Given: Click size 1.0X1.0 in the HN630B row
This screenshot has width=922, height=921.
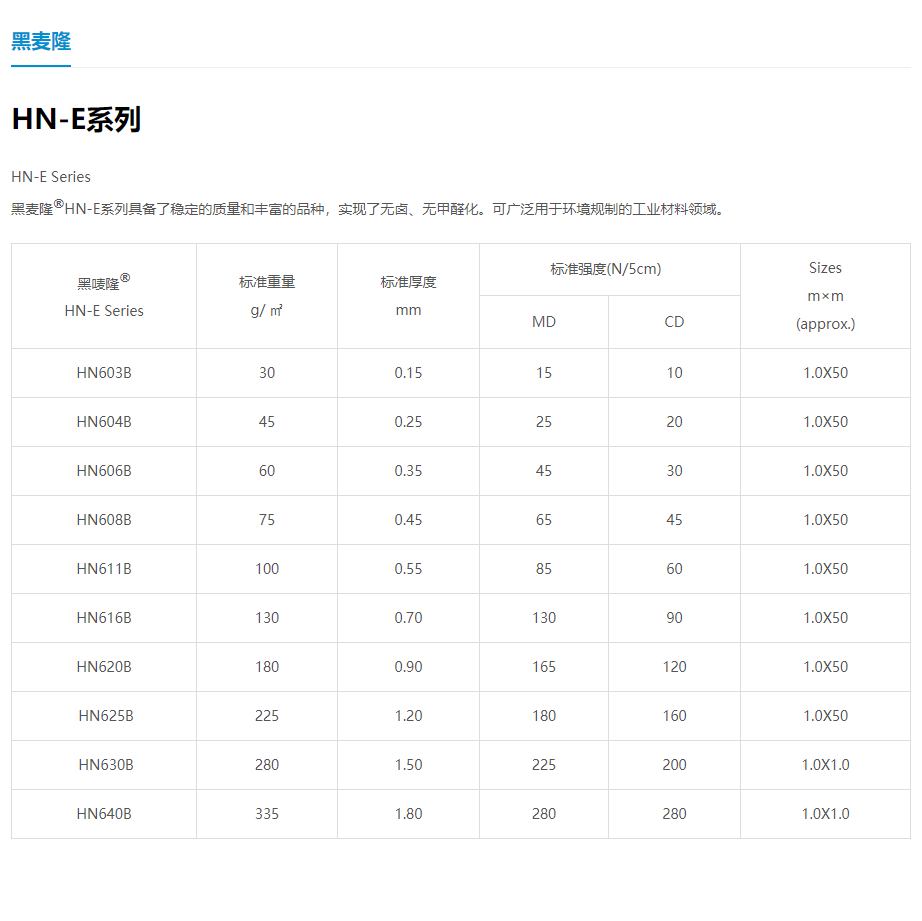Looking at the screenshot, I should (826, 765).
